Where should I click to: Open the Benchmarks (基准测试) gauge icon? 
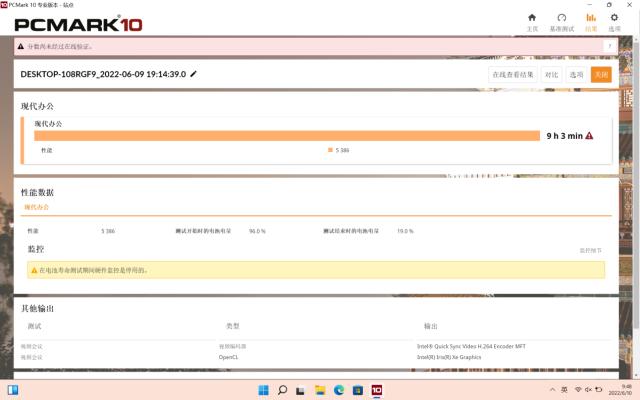562,18
